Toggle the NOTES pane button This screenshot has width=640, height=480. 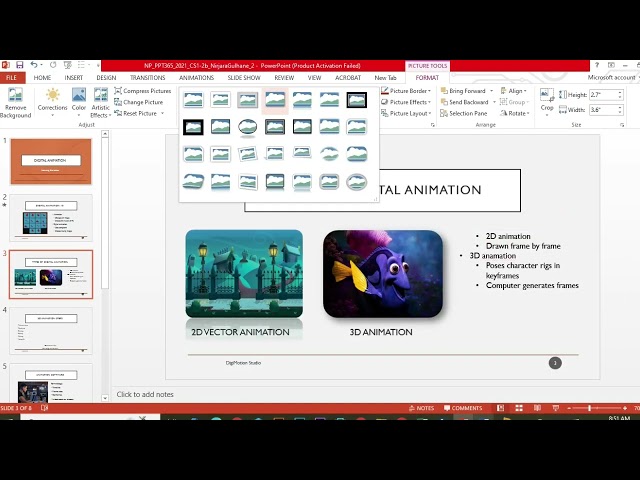[x=422, y=408]
